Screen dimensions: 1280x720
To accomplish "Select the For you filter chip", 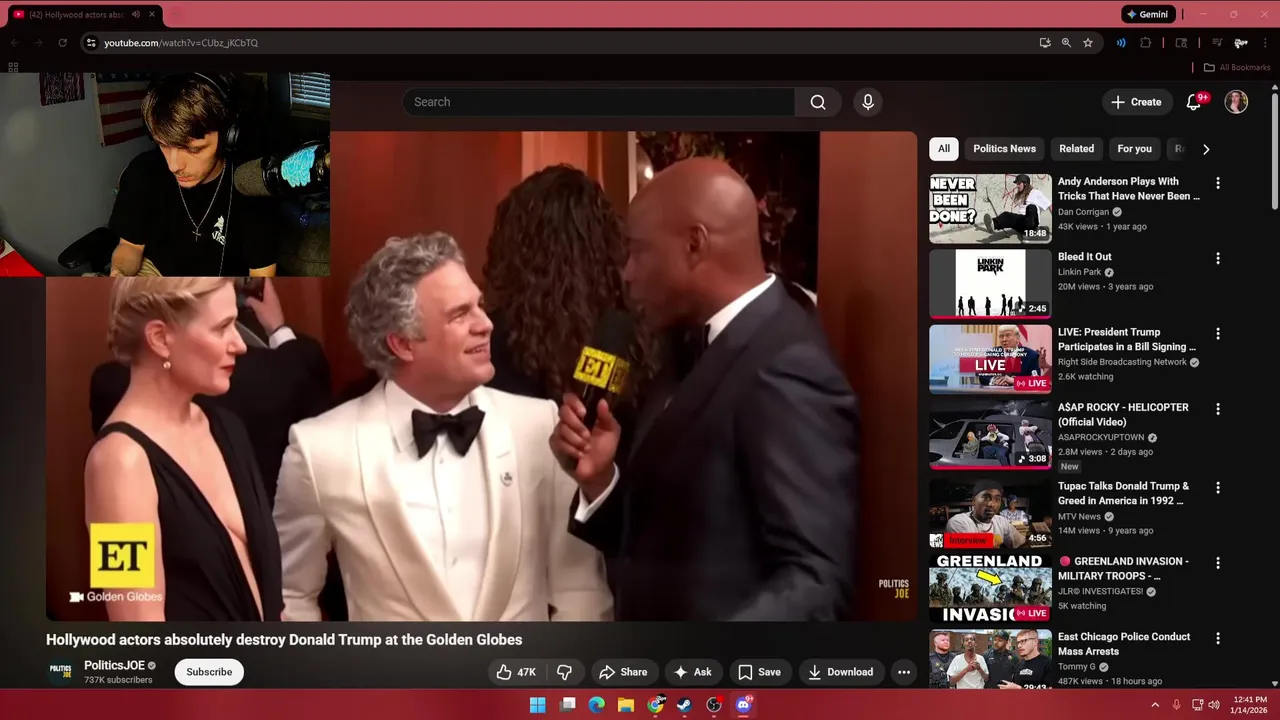I will (1134, 149).
